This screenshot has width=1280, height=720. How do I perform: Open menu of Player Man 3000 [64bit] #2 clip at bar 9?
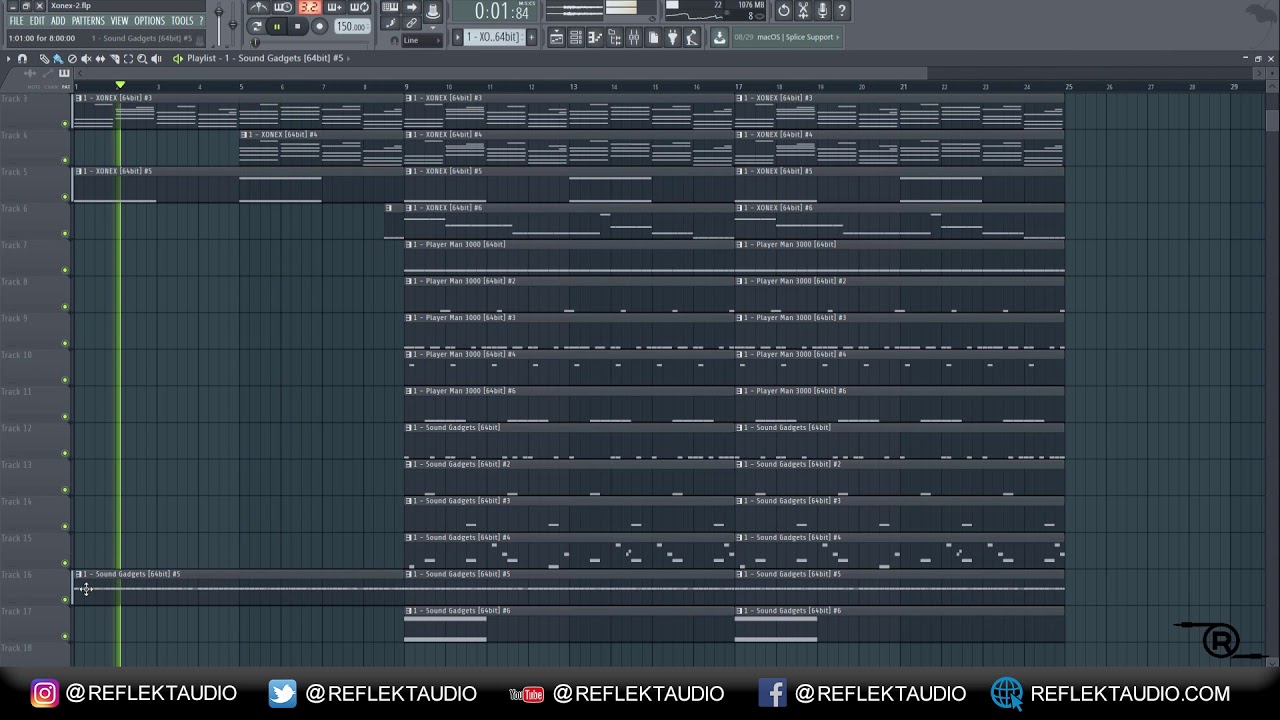[409, 281]
